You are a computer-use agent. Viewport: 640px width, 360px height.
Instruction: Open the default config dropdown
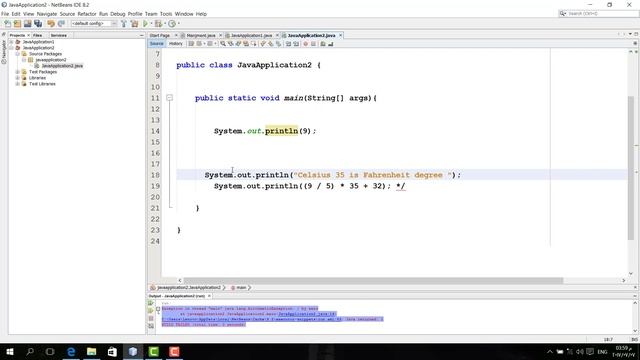94,24
